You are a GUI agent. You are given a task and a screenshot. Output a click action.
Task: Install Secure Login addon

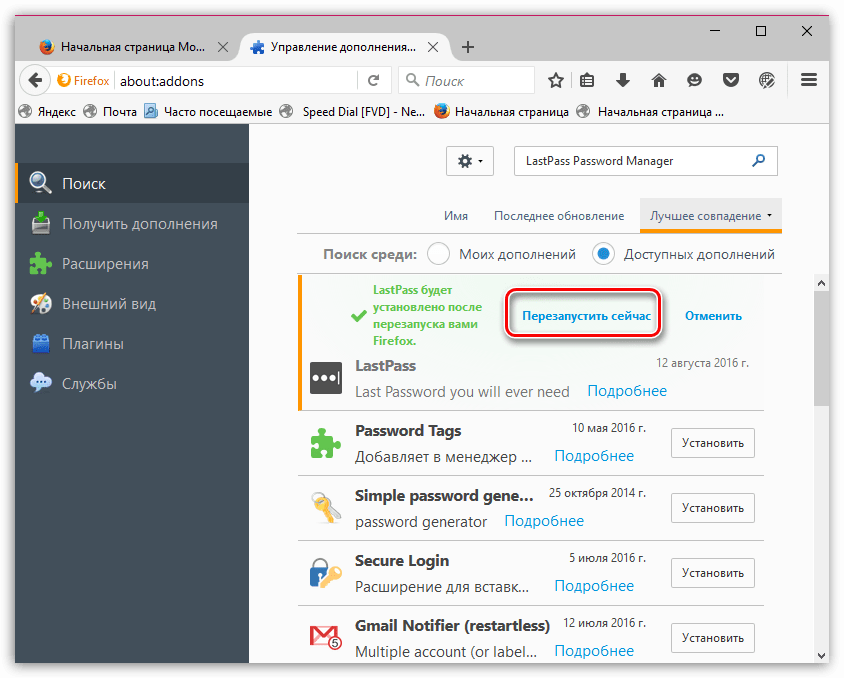click(x=713, y=573)
